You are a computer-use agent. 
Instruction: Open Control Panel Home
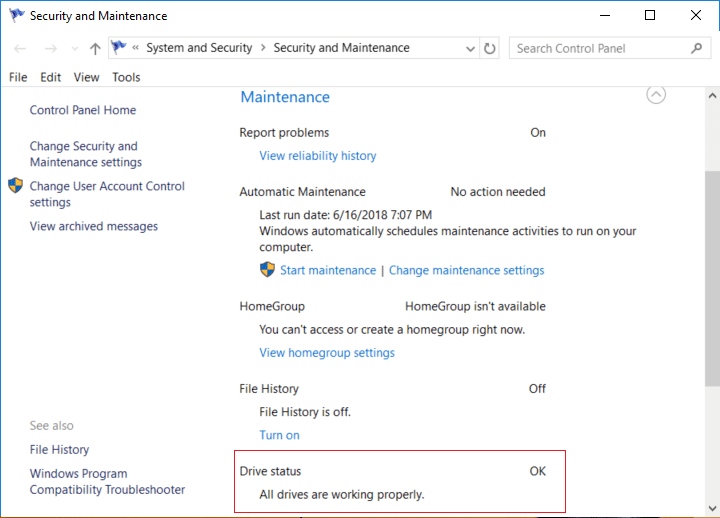83,110
